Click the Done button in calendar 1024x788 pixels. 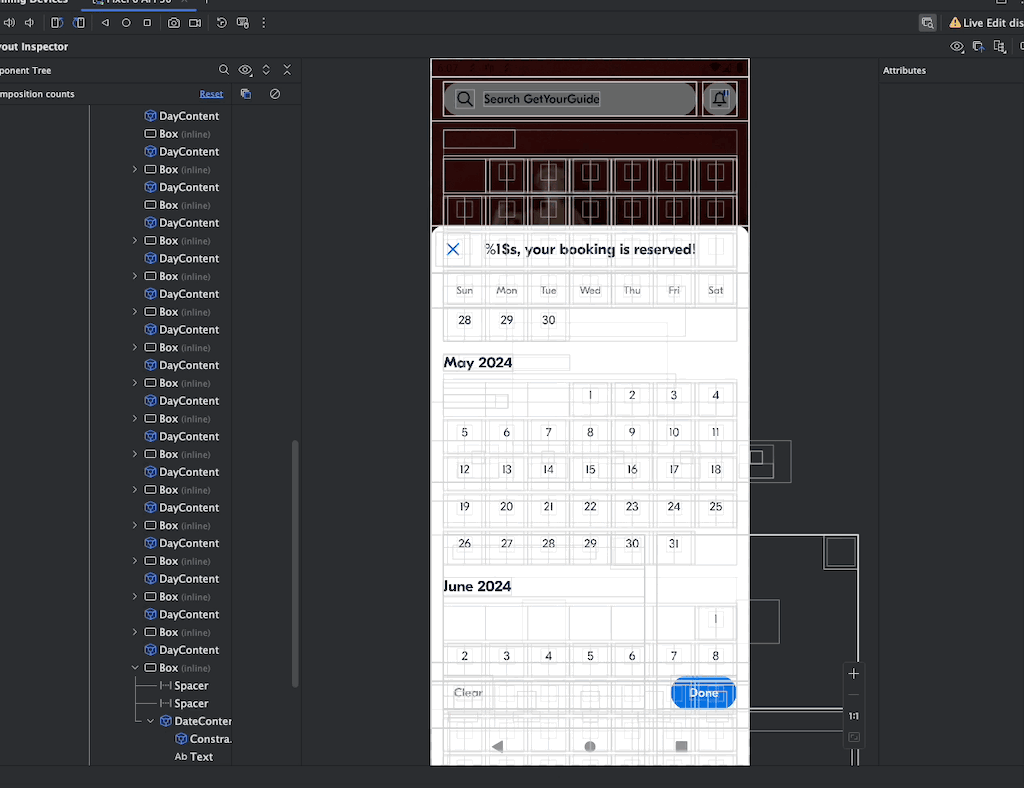coord(703,693)
